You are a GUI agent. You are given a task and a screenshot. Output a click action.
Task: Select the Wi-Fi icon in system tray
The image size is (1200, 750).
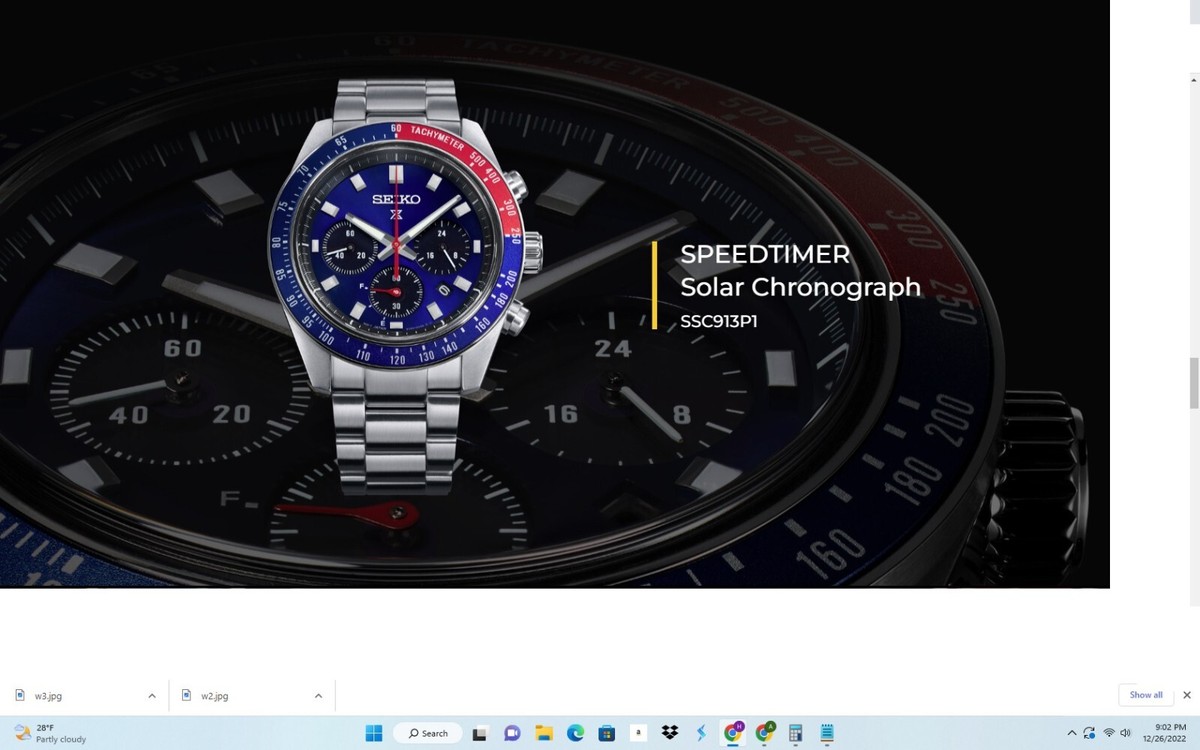coord(1109,733)
